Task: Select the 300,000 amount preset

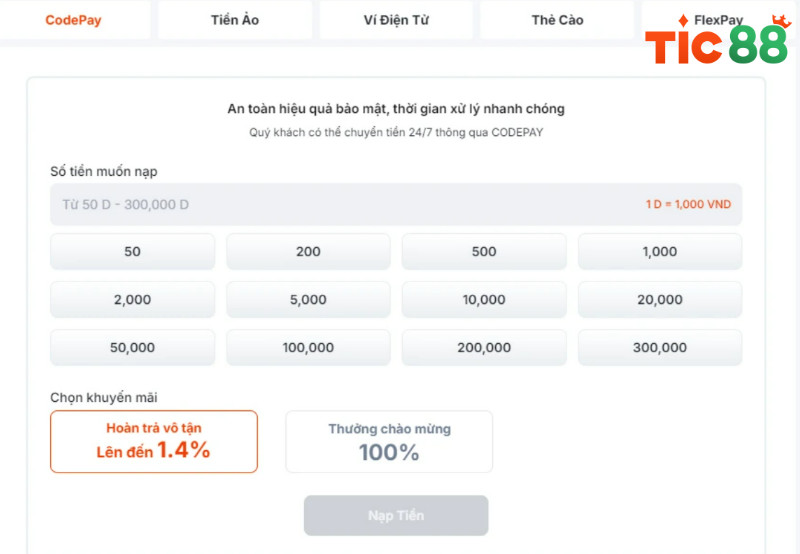Action: (x=660, y=348)
